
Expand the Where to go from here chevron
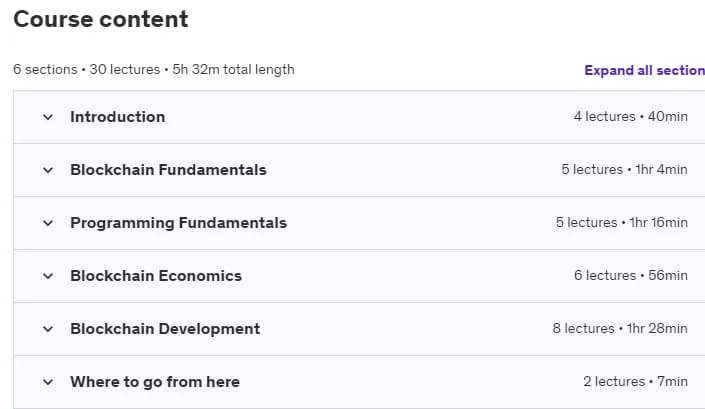click(48, 382)
